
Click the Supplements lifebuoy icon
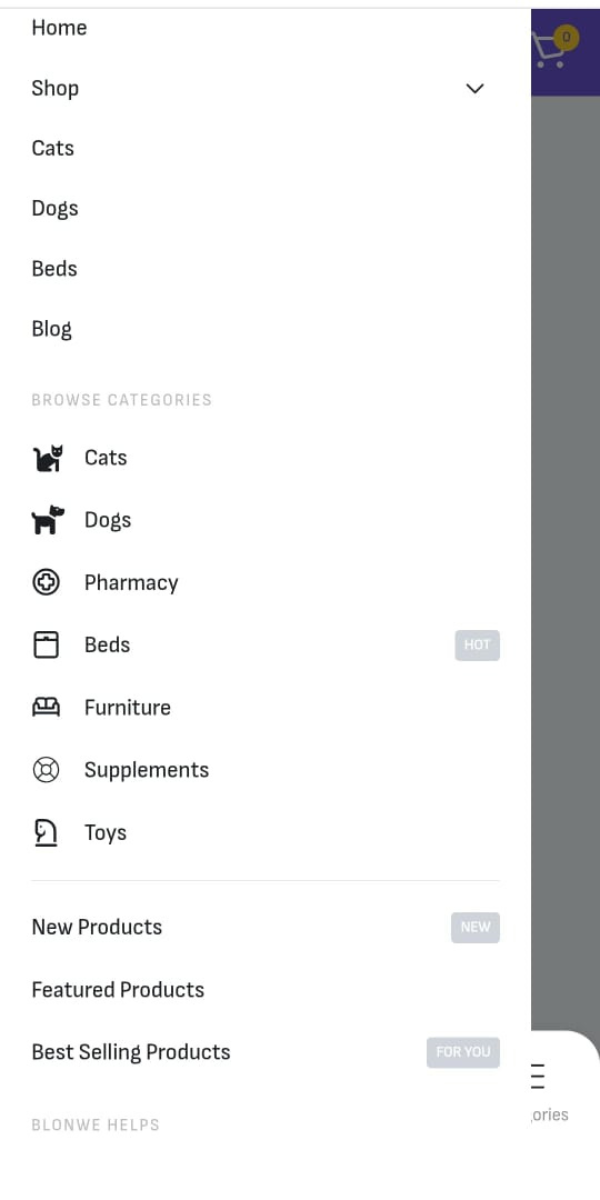46,770
